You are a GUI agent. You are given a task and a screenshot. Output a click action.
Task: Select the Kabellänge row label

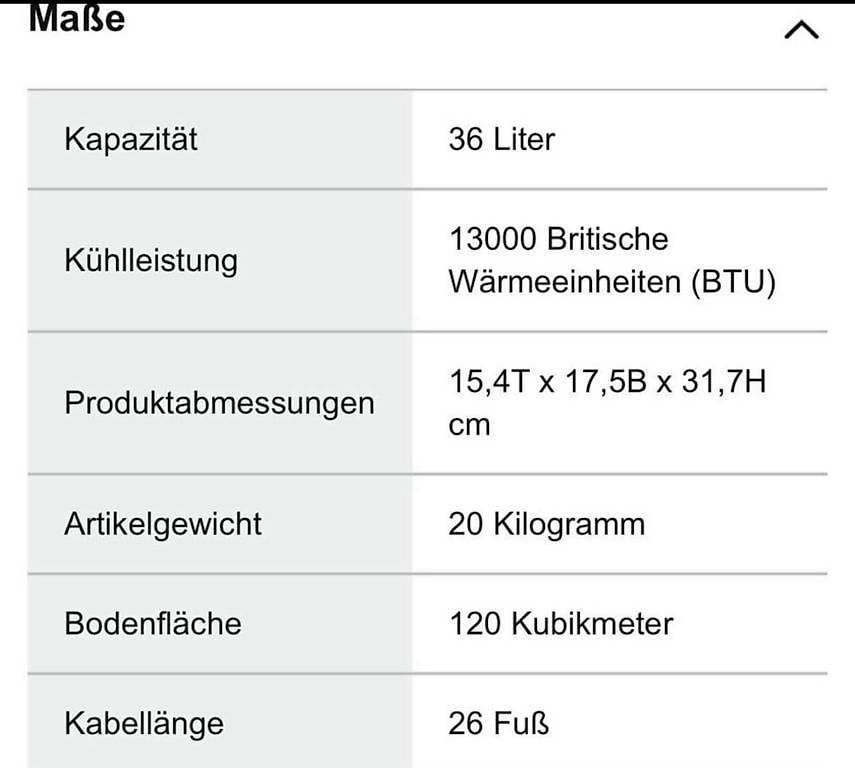click(144, 723)
